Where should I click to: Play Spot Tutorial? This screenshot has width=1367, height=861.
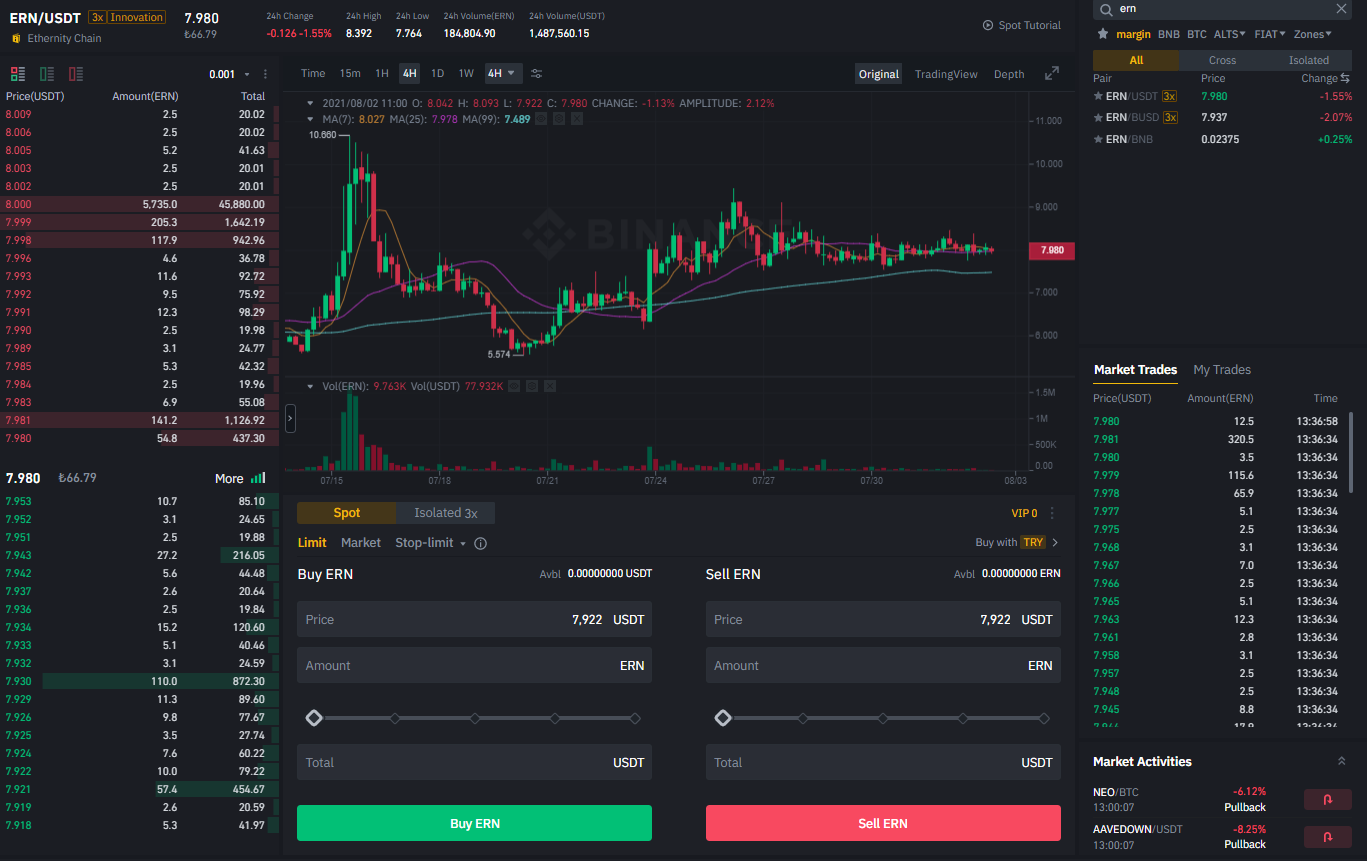(x=1021, y=25)
